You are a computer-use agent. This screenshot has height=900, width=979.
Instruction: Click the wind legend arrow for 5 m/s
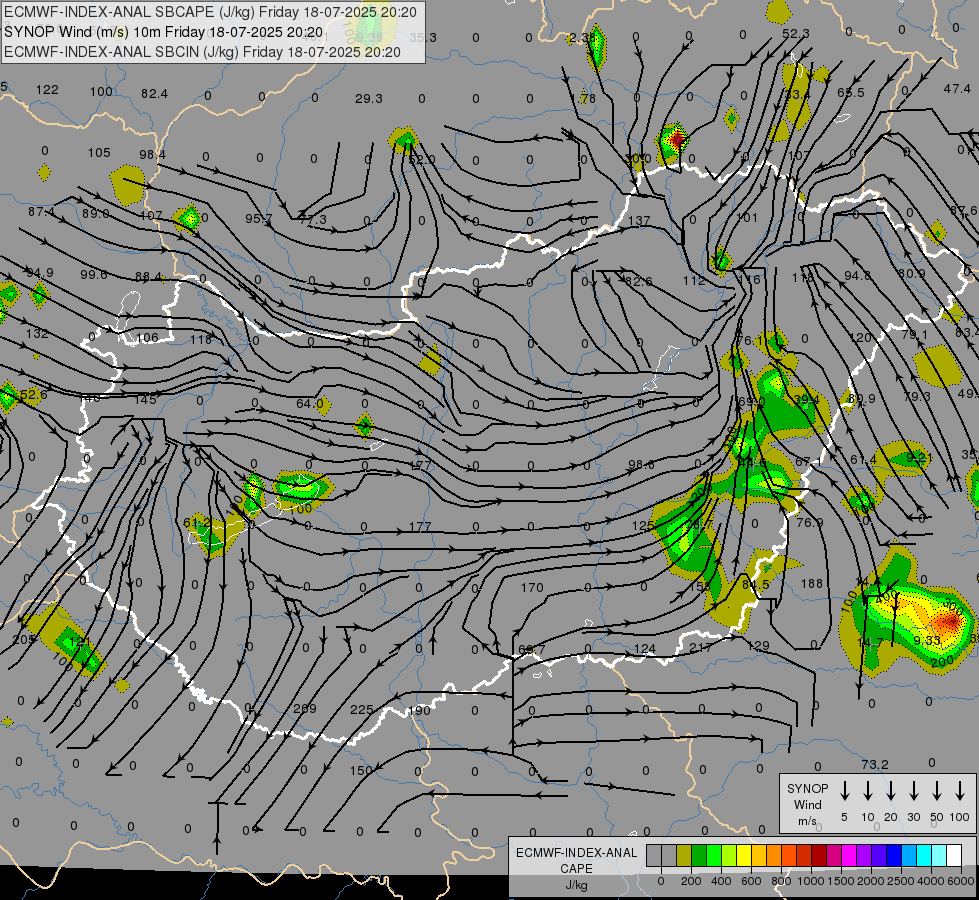(x=844, y=791)
